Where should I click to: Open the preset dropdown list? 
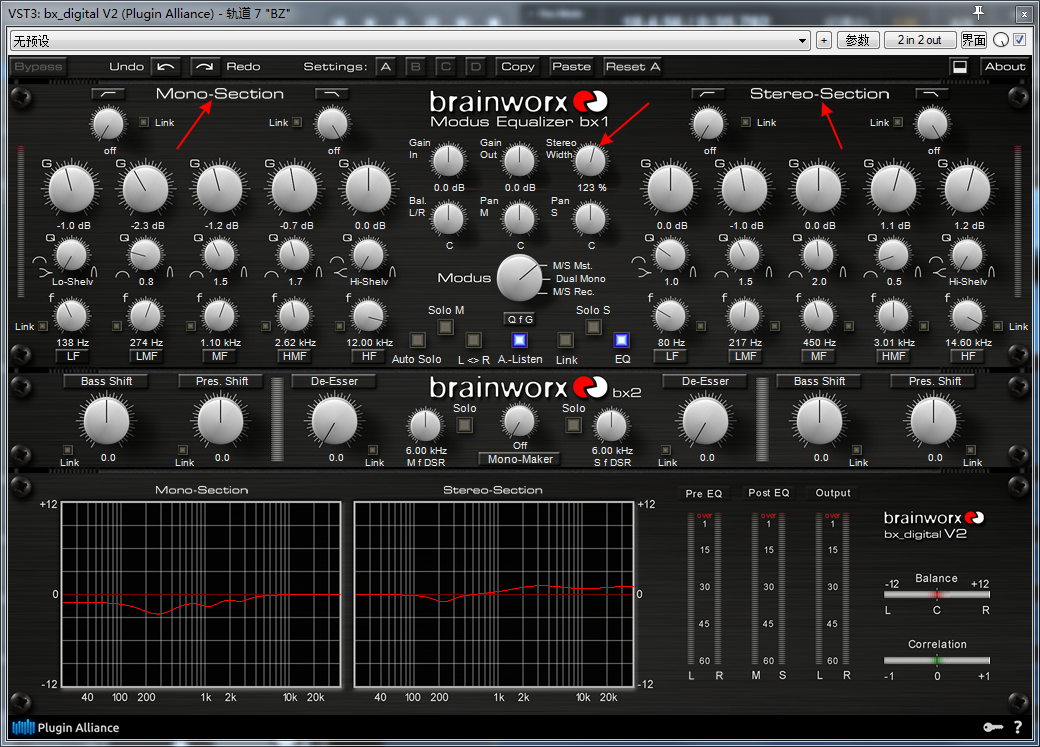pyautogui.click(x=802, y=40)
